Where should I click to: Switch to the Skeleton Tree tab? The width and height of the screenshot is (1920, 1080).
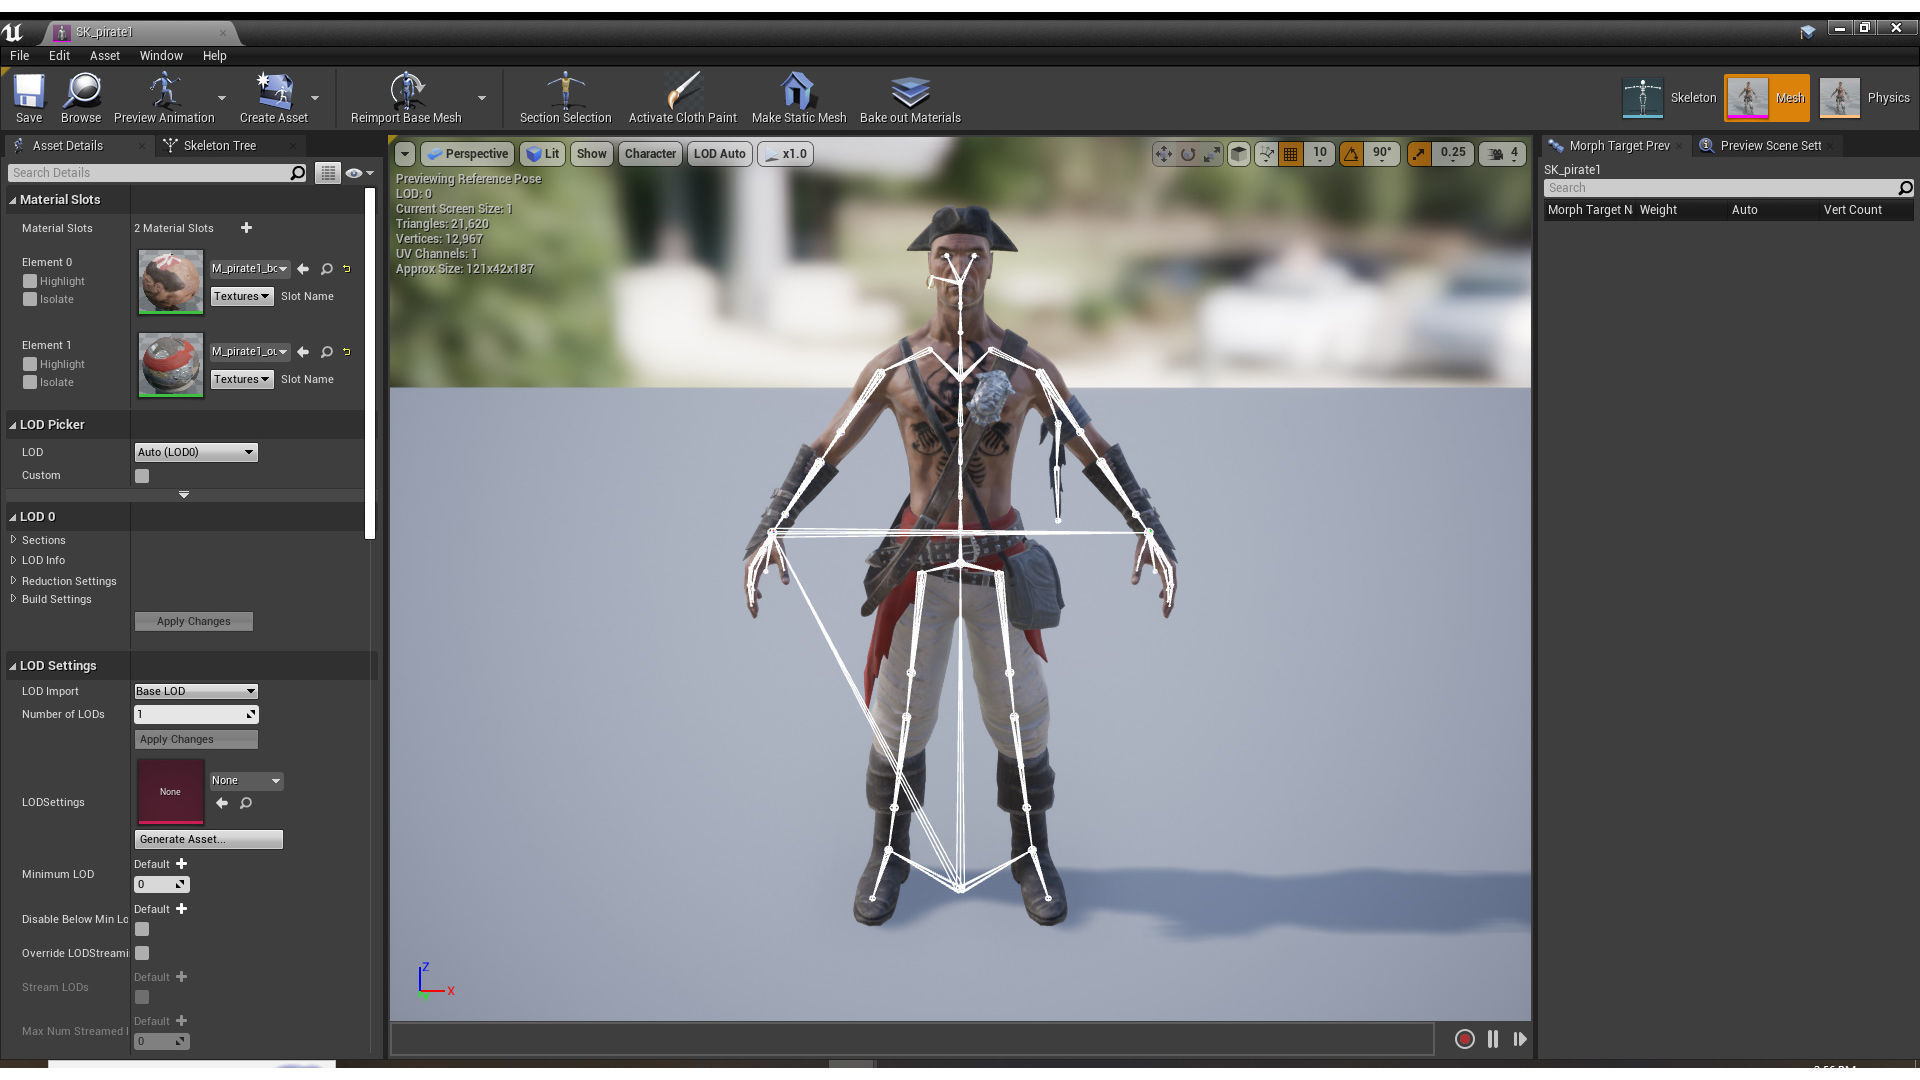tap(220, 146)
